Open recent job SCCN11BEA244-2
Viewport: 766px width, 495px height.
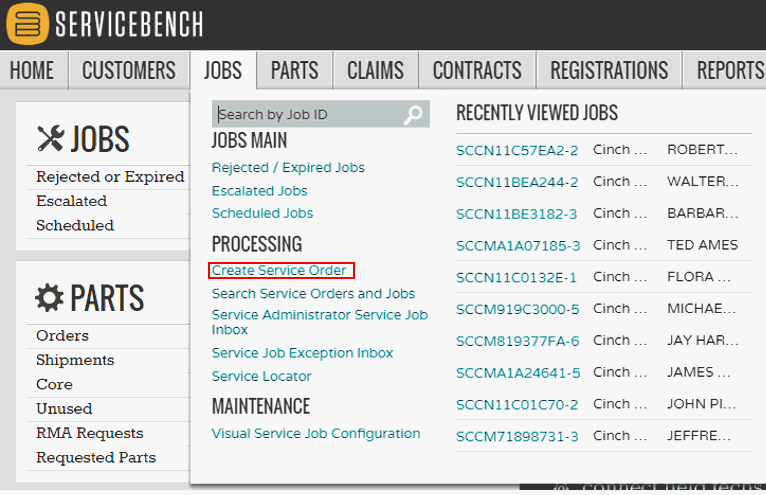[517, 182]
